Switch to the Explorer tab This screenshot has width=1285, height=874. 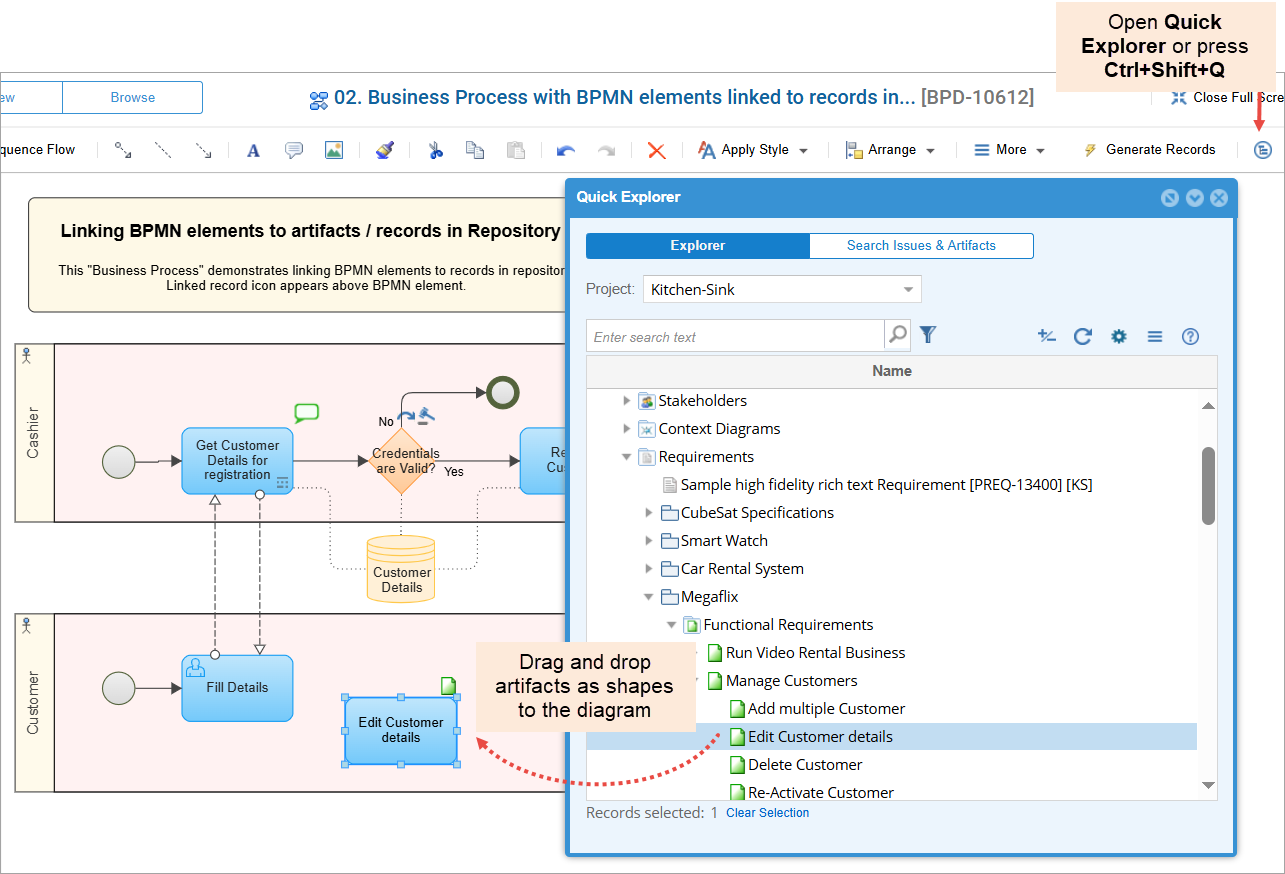coord(697,245)
